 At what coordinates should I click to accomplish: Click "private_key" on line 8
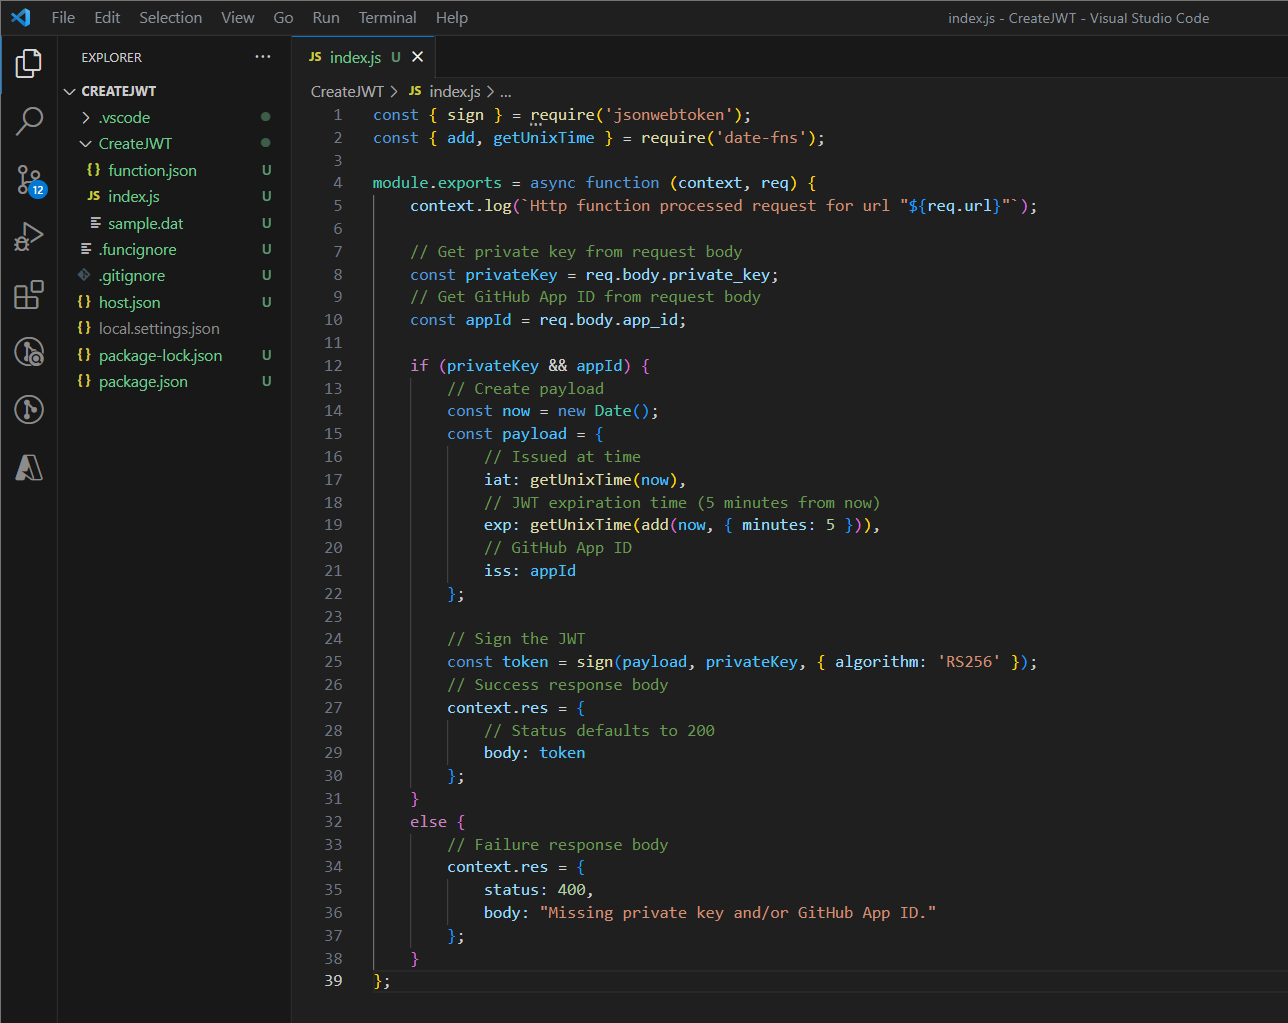719,274
